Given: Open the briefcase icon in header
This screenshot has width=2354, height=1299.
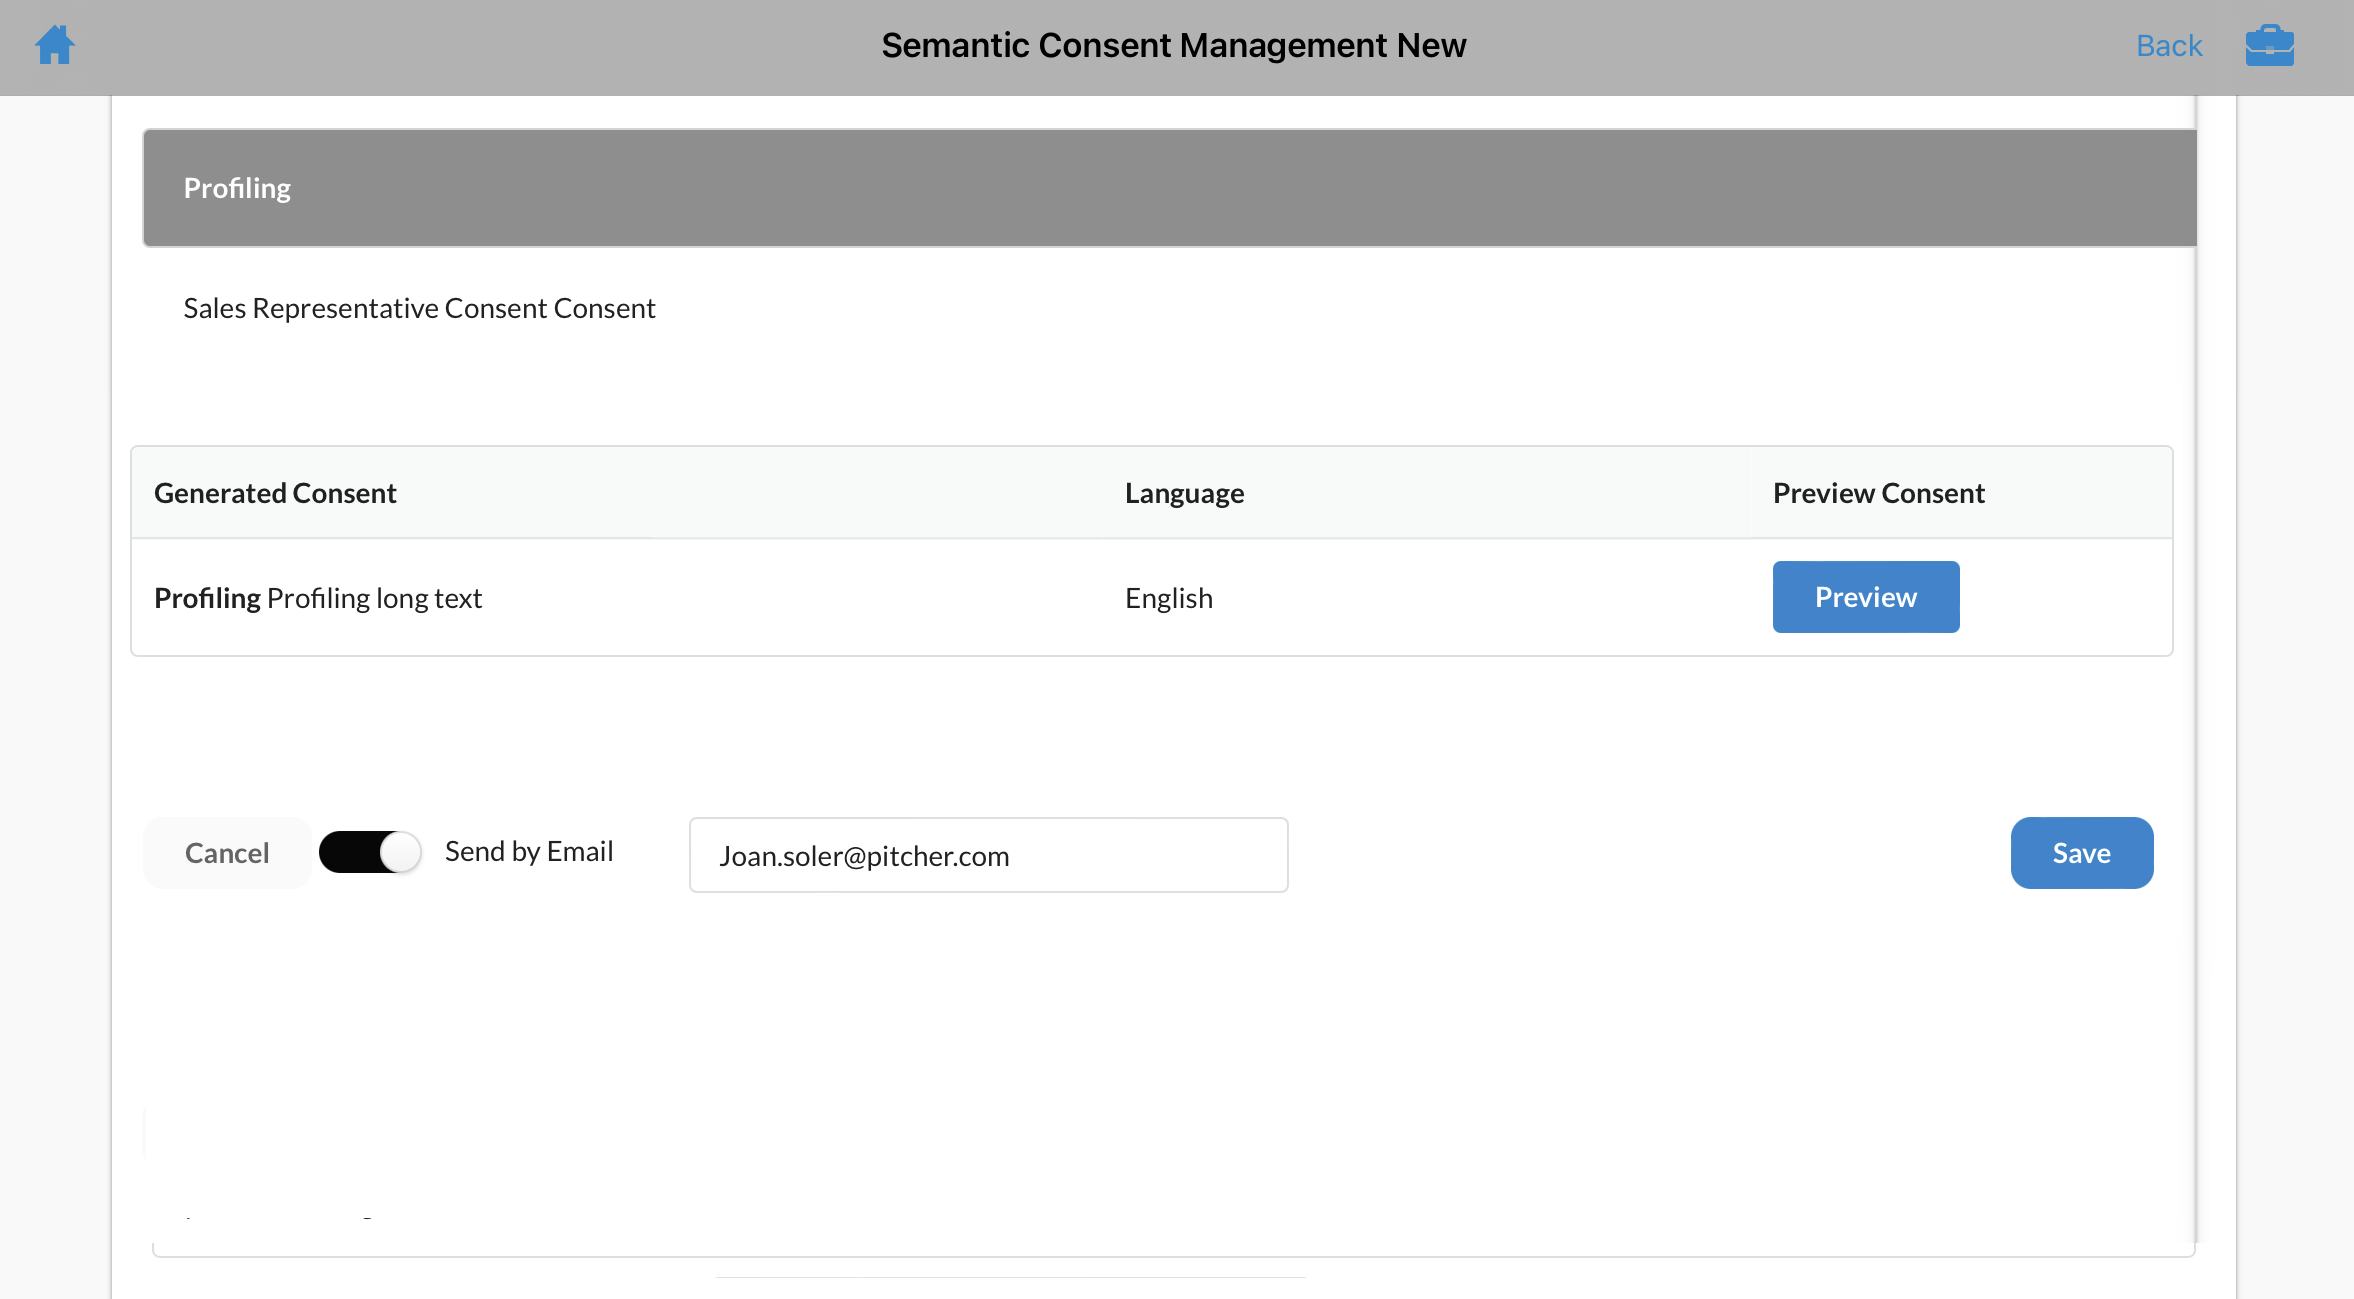Looking at the screenshot, I should [2269, 45].
